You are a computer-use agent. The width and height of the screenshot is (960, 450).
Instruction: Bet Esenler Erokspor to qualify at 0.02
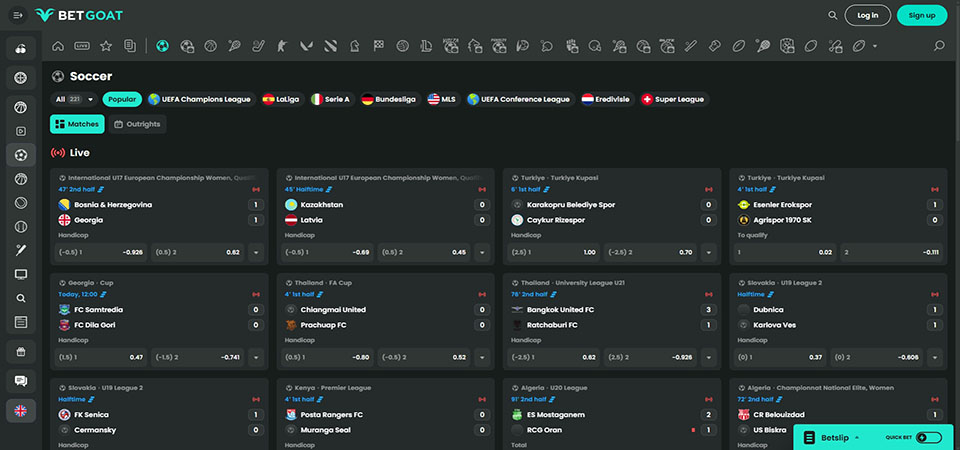784,252
